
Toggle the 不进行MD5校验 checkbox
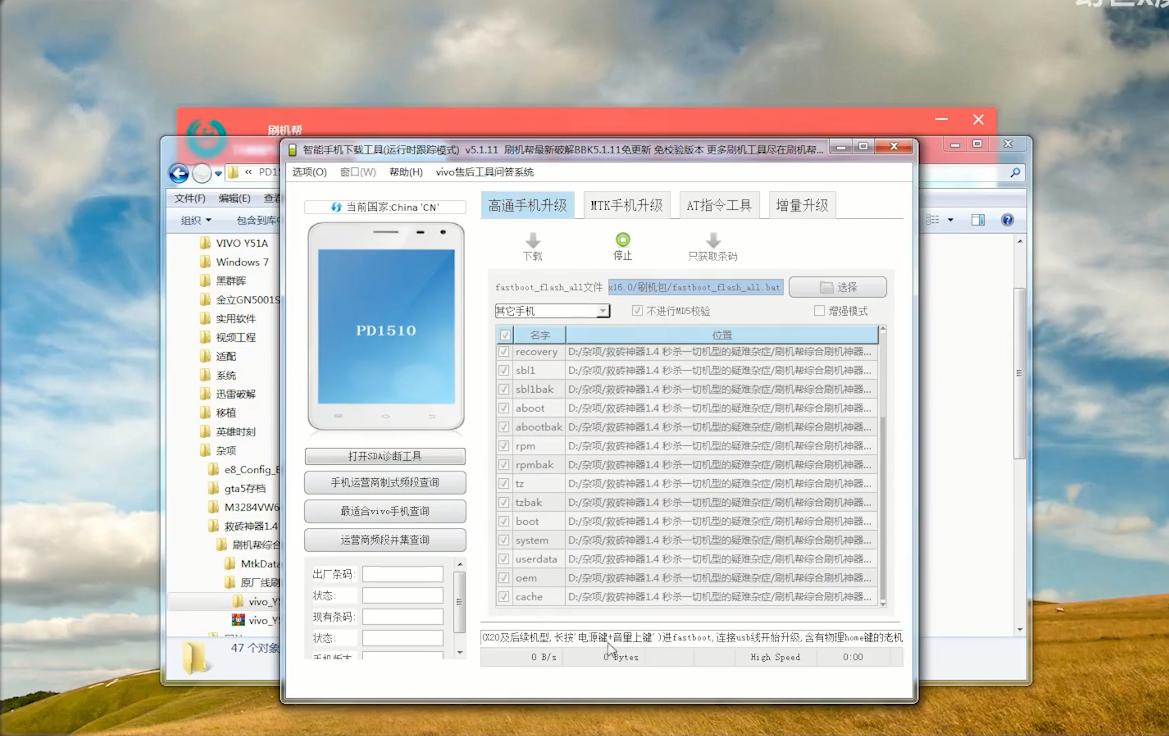[637, 311]
